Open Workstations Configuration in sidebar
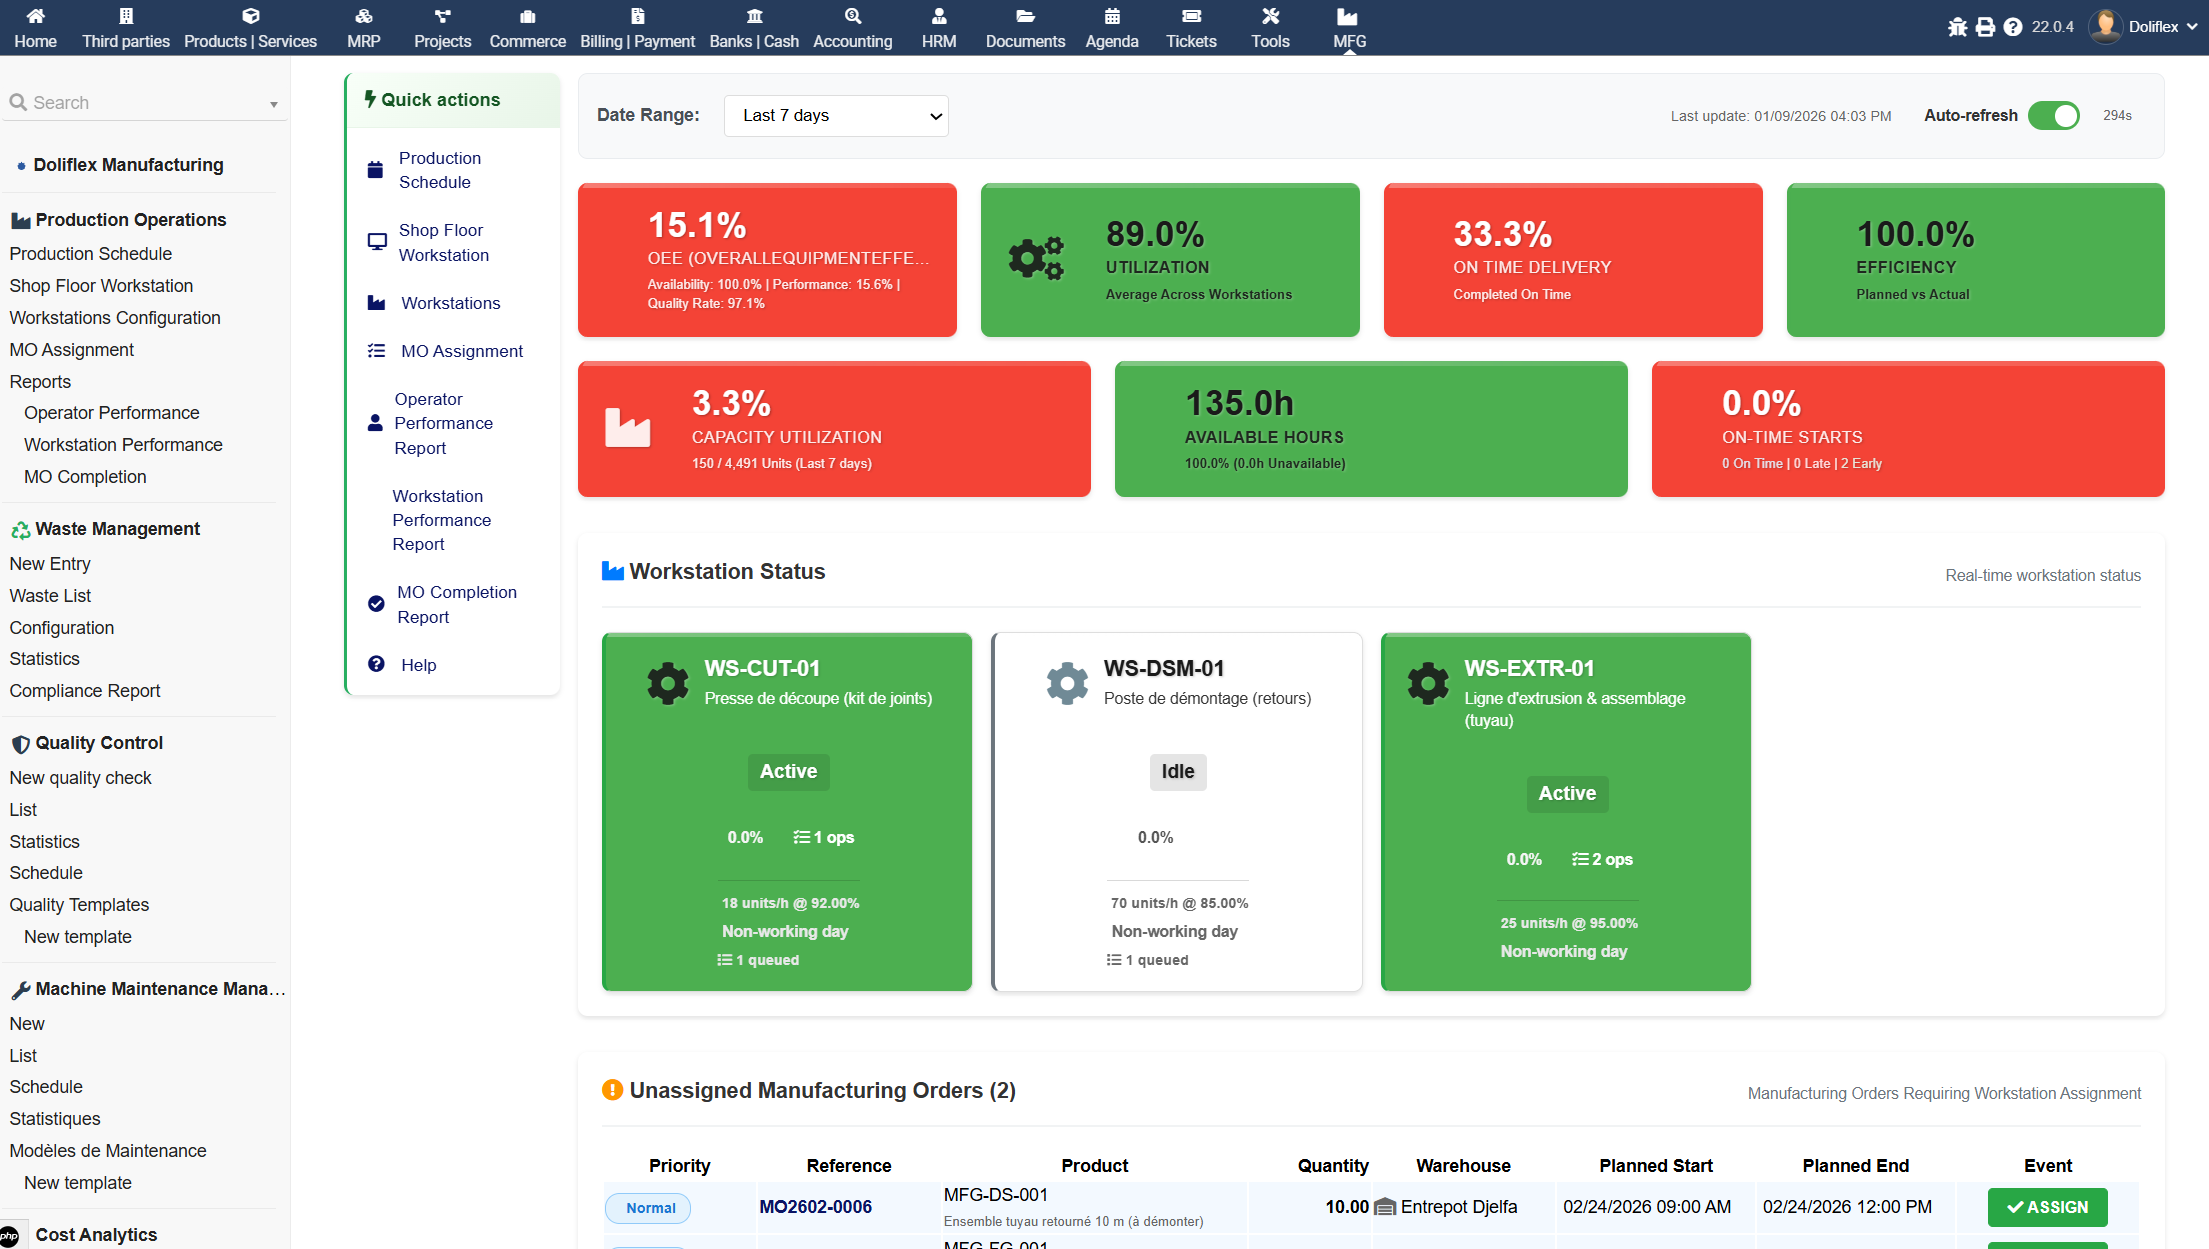The height and width of the screenshot is (1249, 2209). coord(115,318)
